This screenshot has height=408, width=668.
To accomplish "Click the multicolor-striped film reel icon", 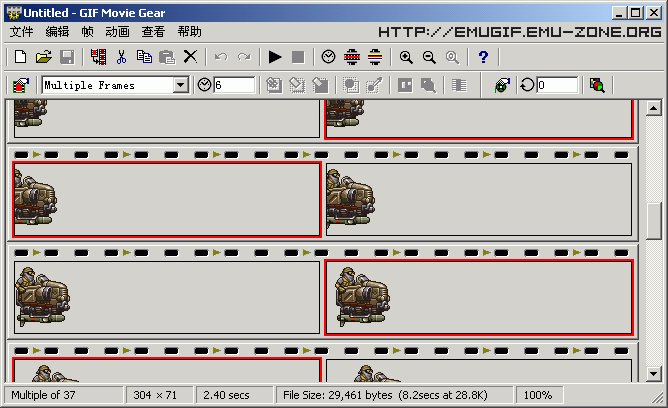I will [x=375, y=57].
